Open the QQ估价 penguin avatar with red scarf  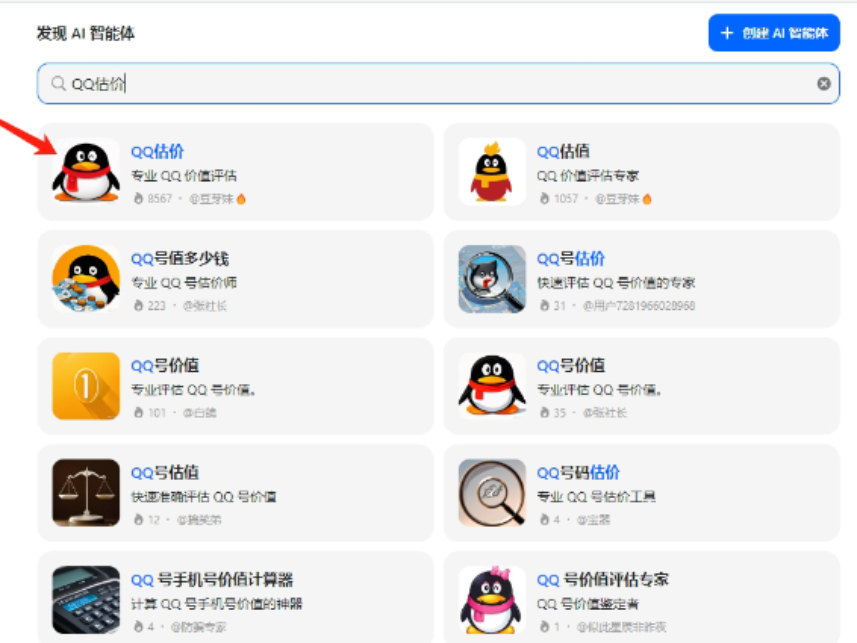86,172
